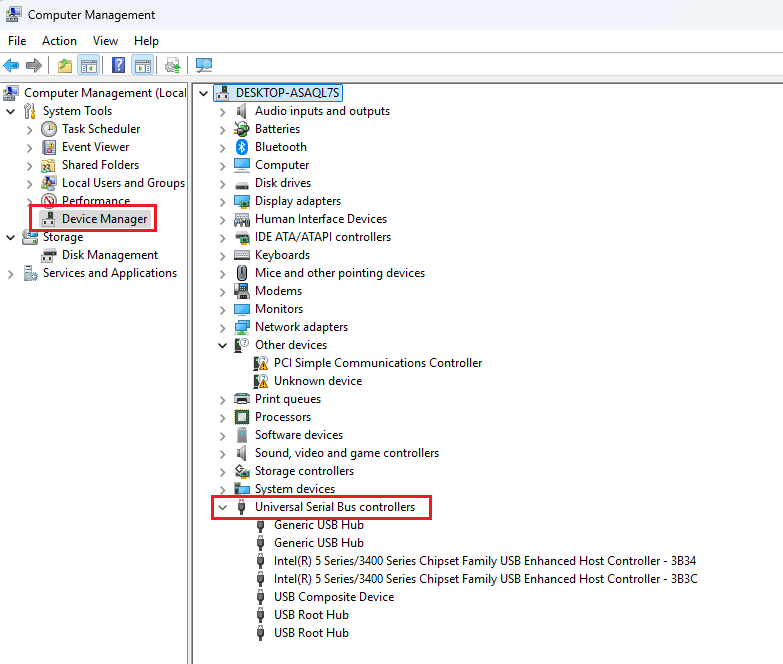Click the Display adapters category icon

coord(242,201)
